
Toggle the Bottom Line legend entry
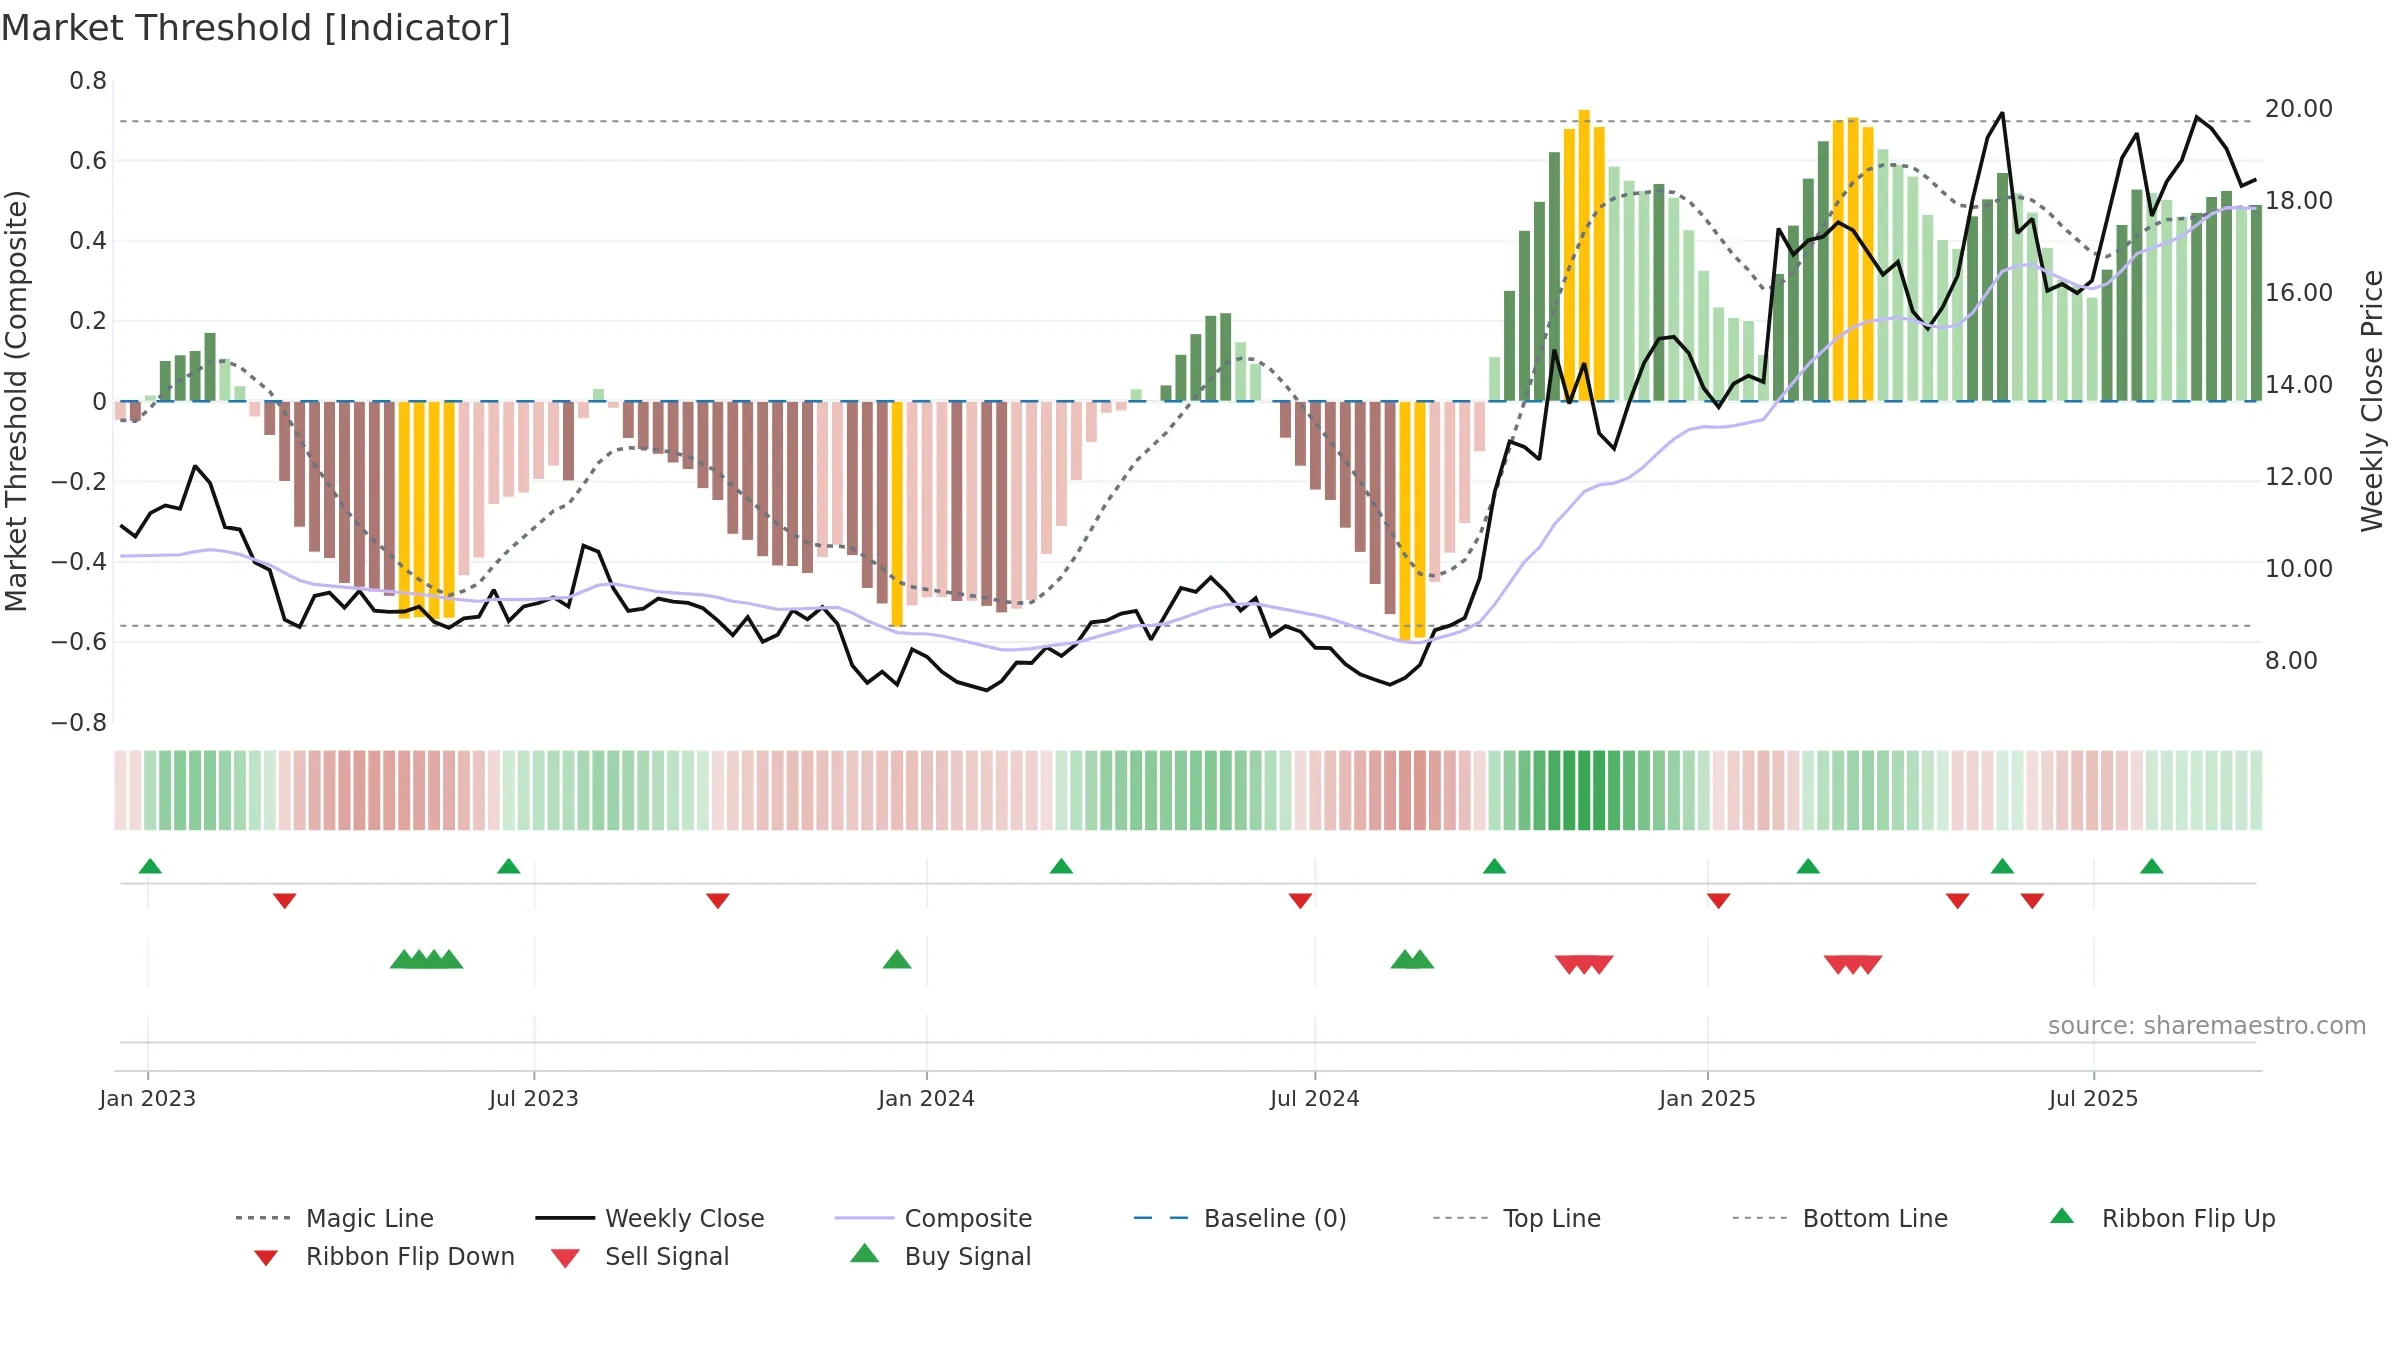click(x=1840, y=1218)
